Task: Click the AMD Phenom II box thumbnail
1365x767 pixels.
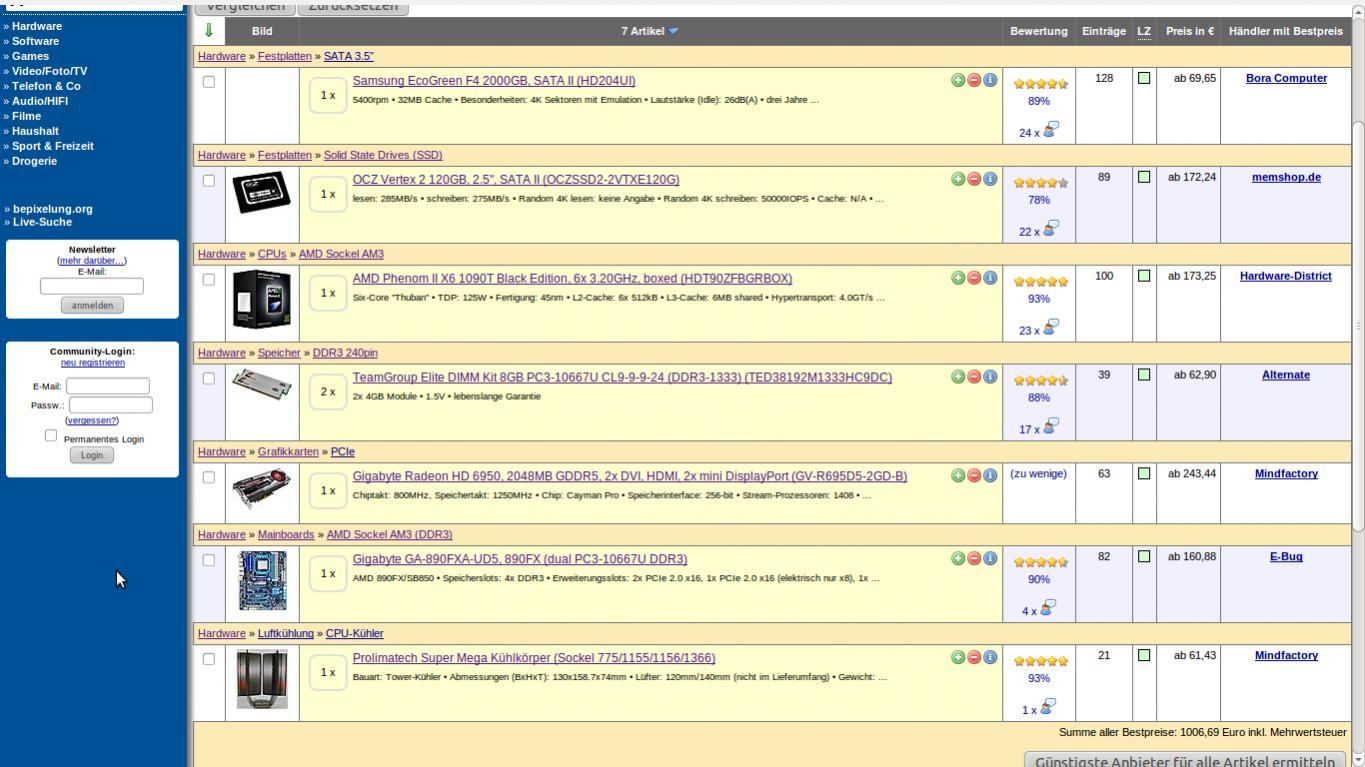Action: [x=261, y=299]
